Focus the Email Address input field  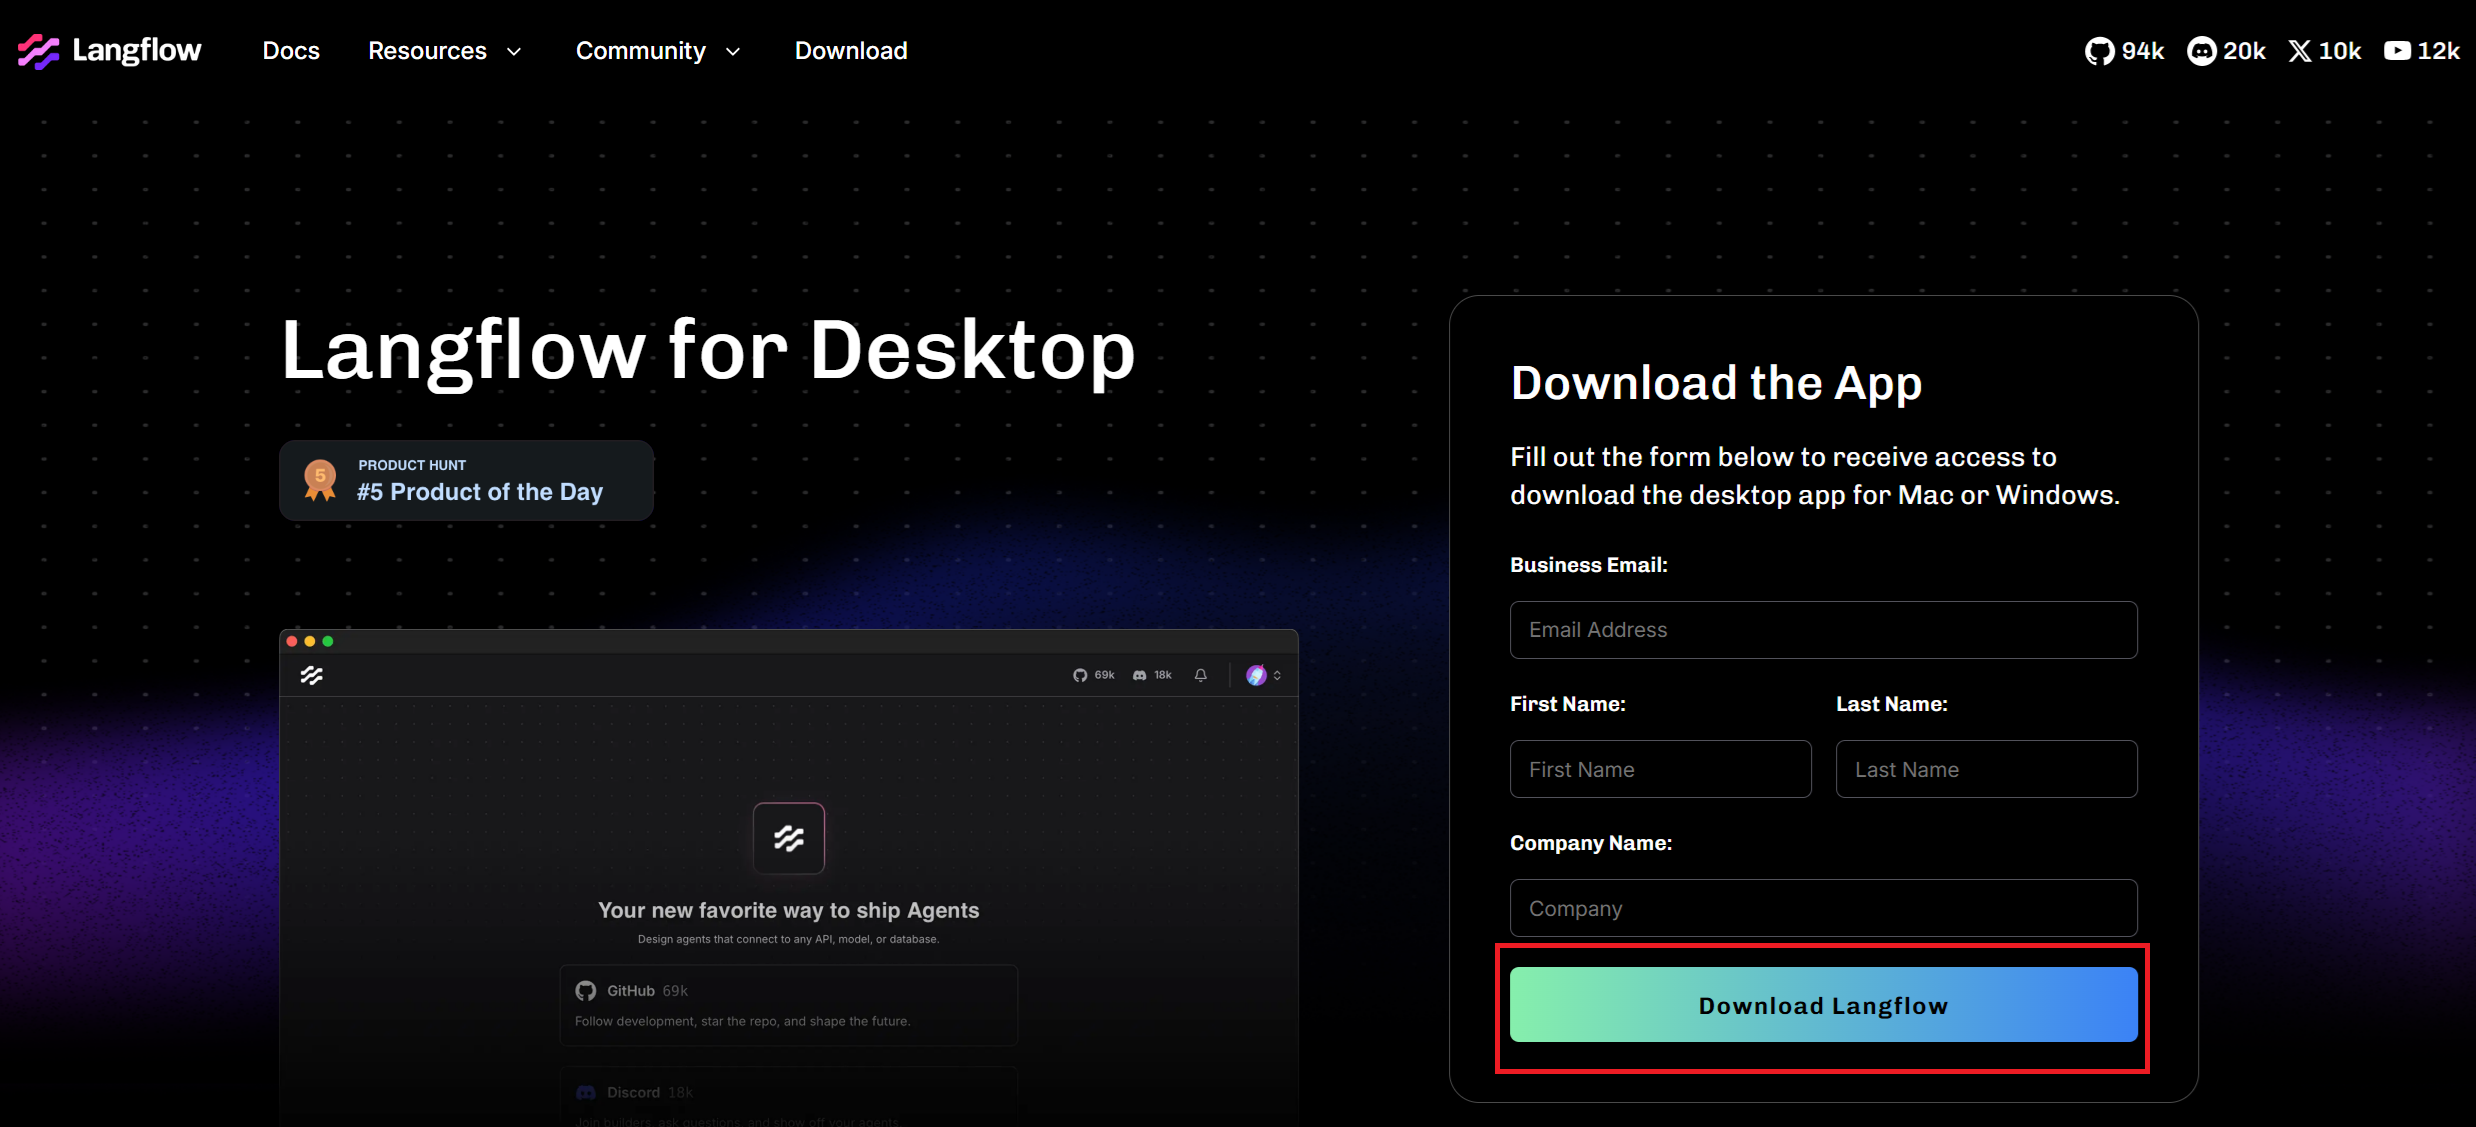pos(1823,630)
